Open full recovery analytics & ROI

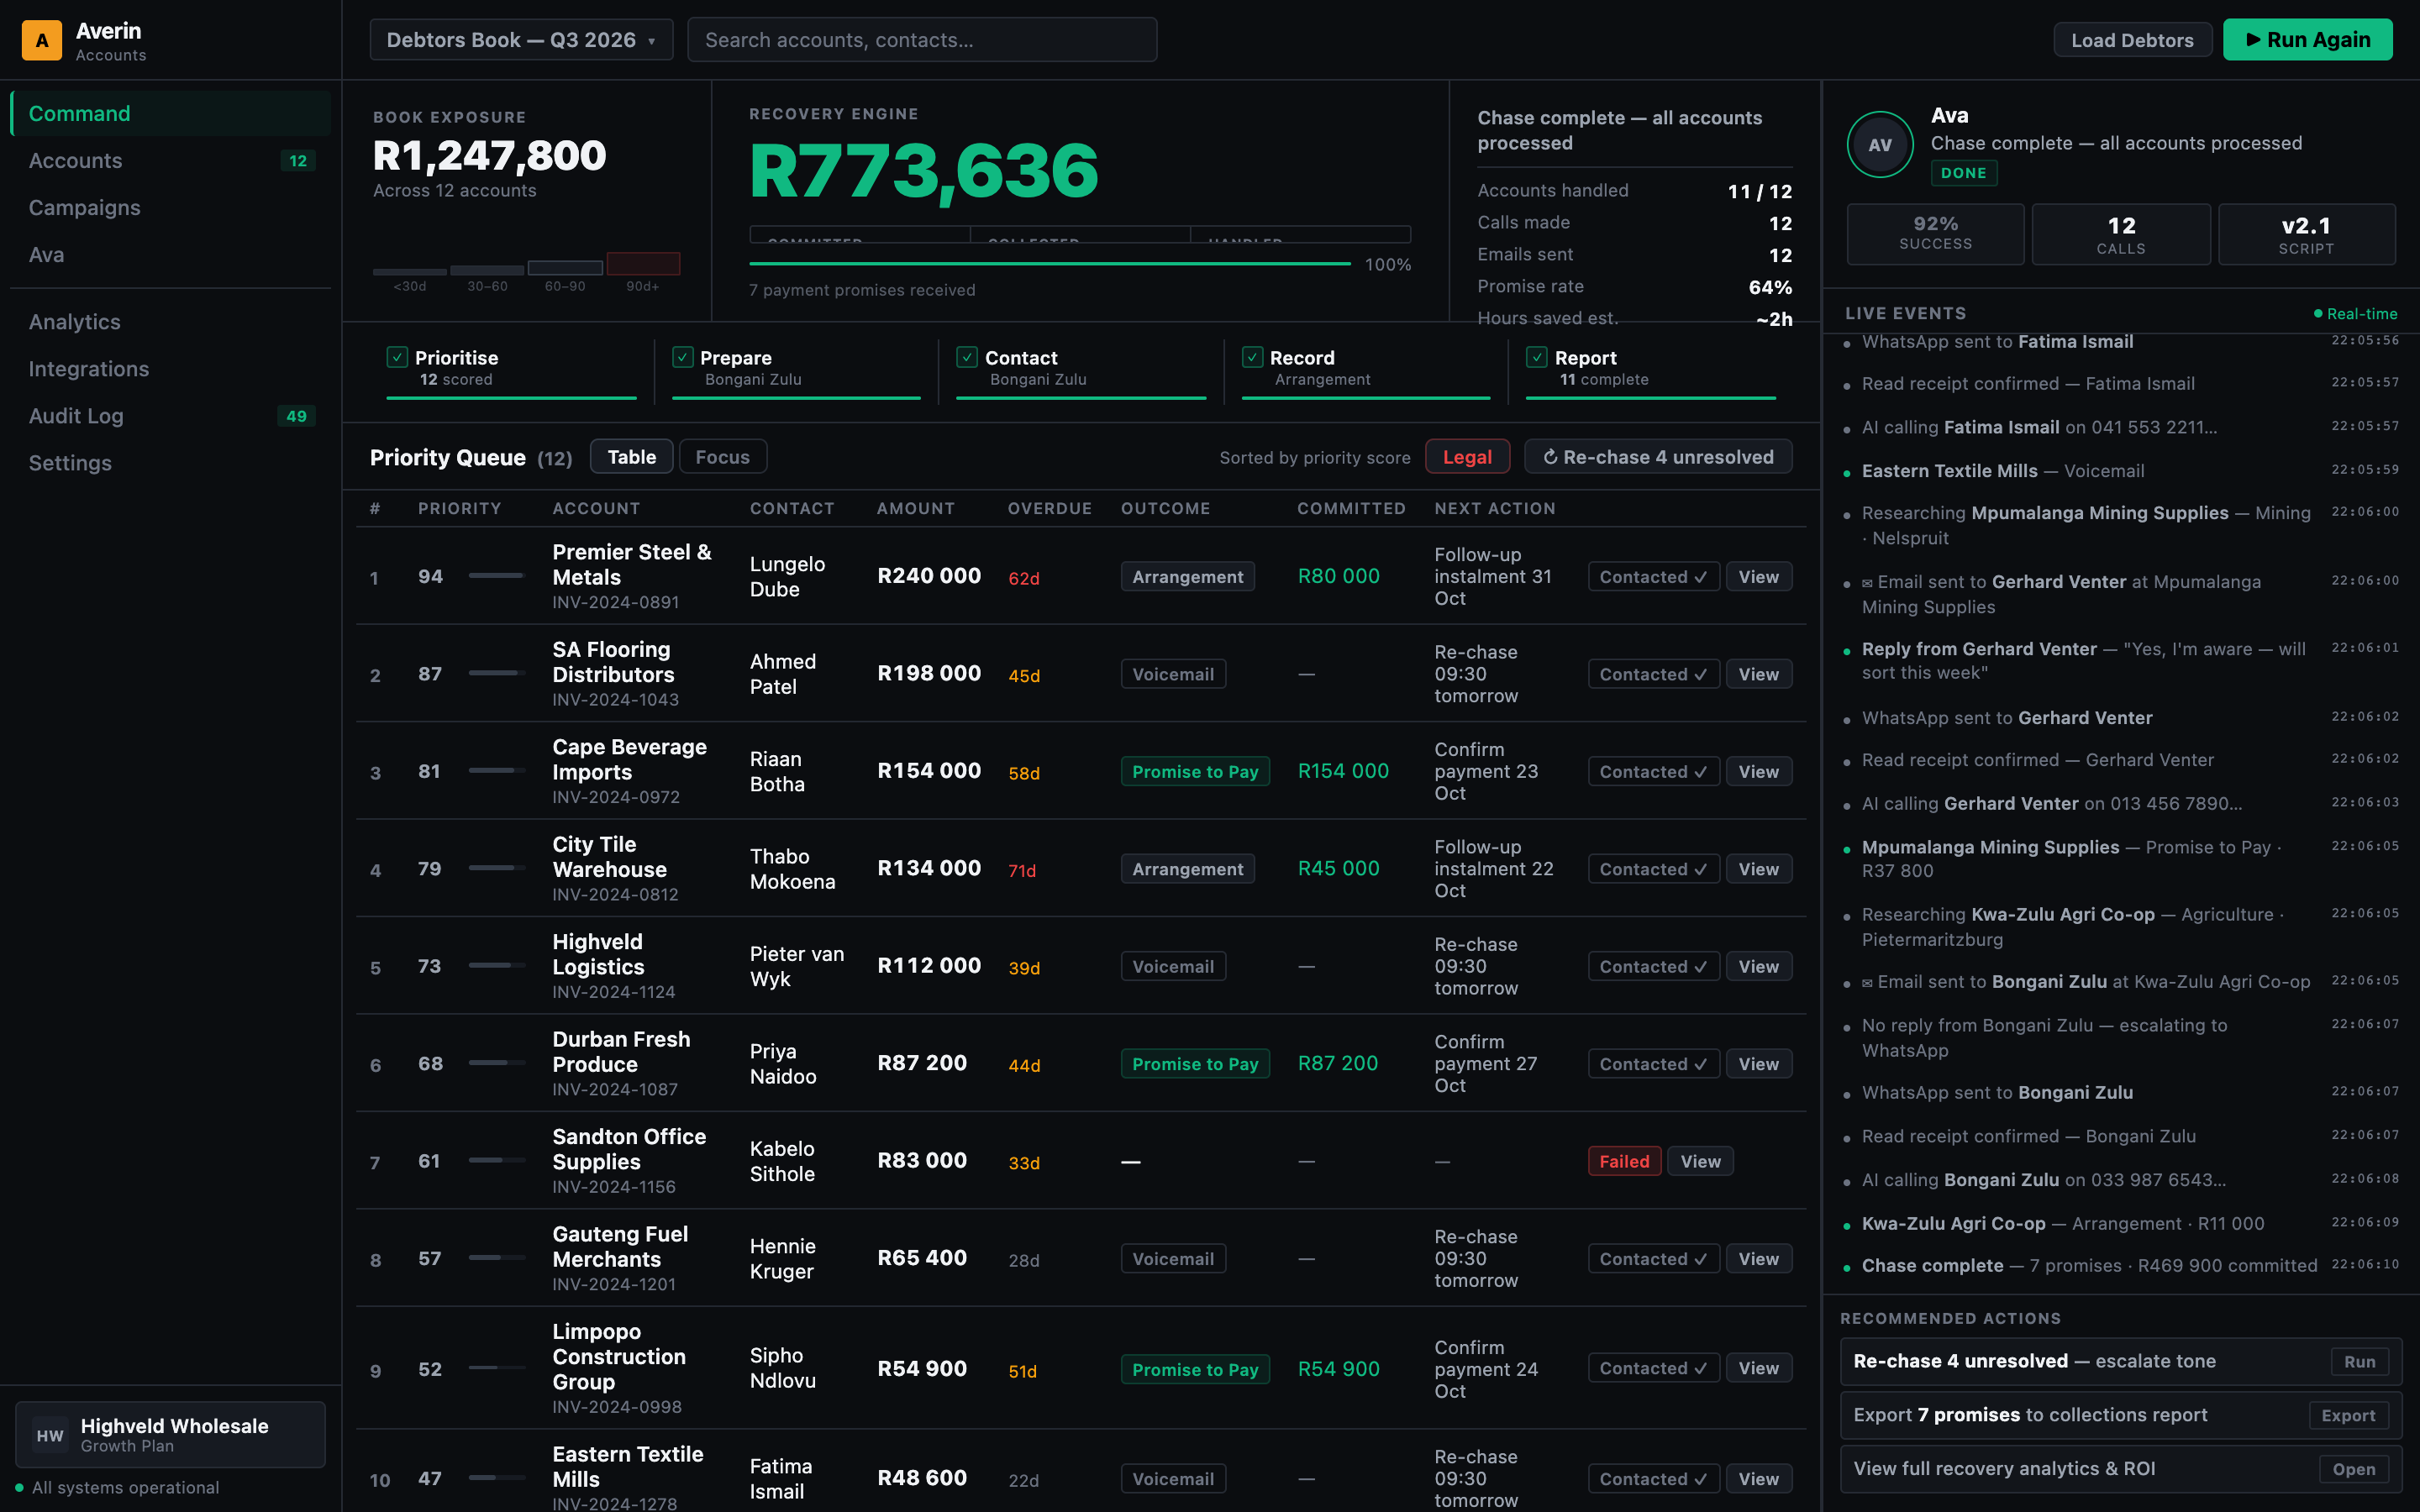point(2353,1469)
